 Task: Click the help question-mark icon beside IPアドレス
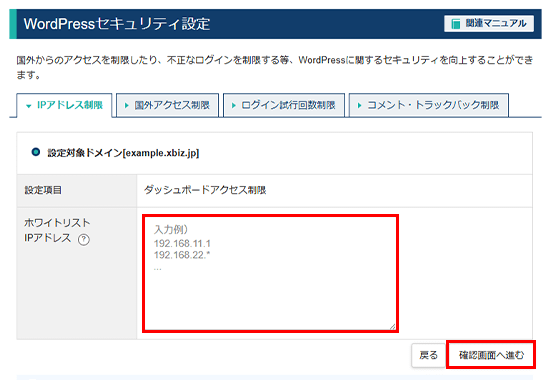(84, 239)
